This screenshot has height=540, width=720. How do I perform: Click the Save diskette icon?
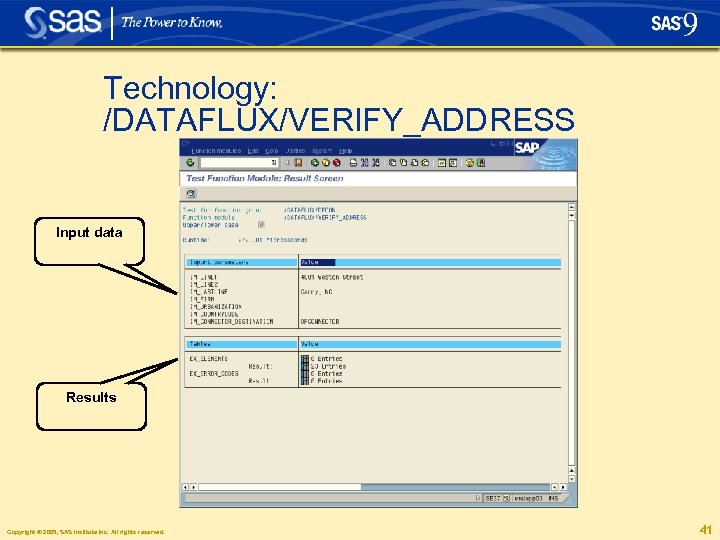(298, 163)
